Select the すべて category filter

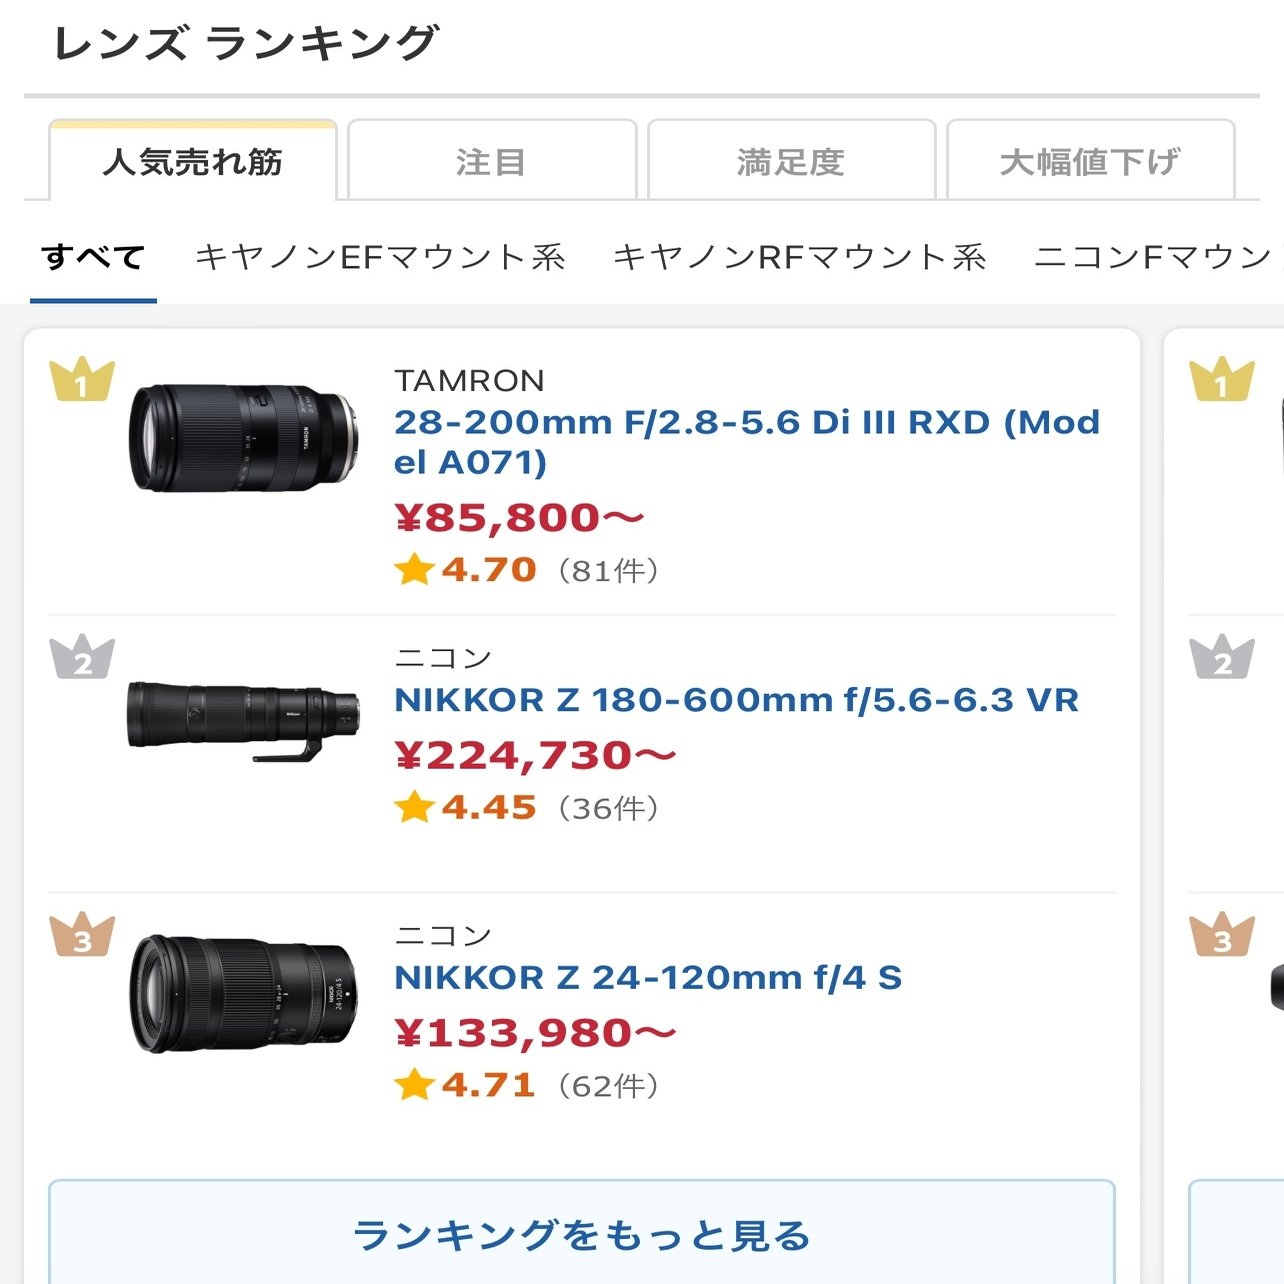pos(93,258)
